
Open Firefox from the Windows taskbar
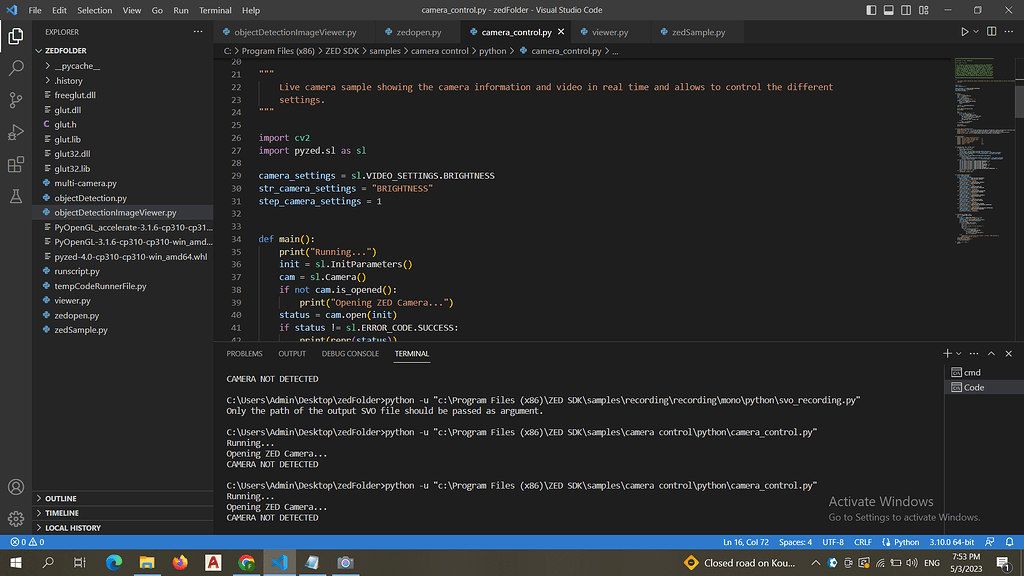tap(180, 563)
